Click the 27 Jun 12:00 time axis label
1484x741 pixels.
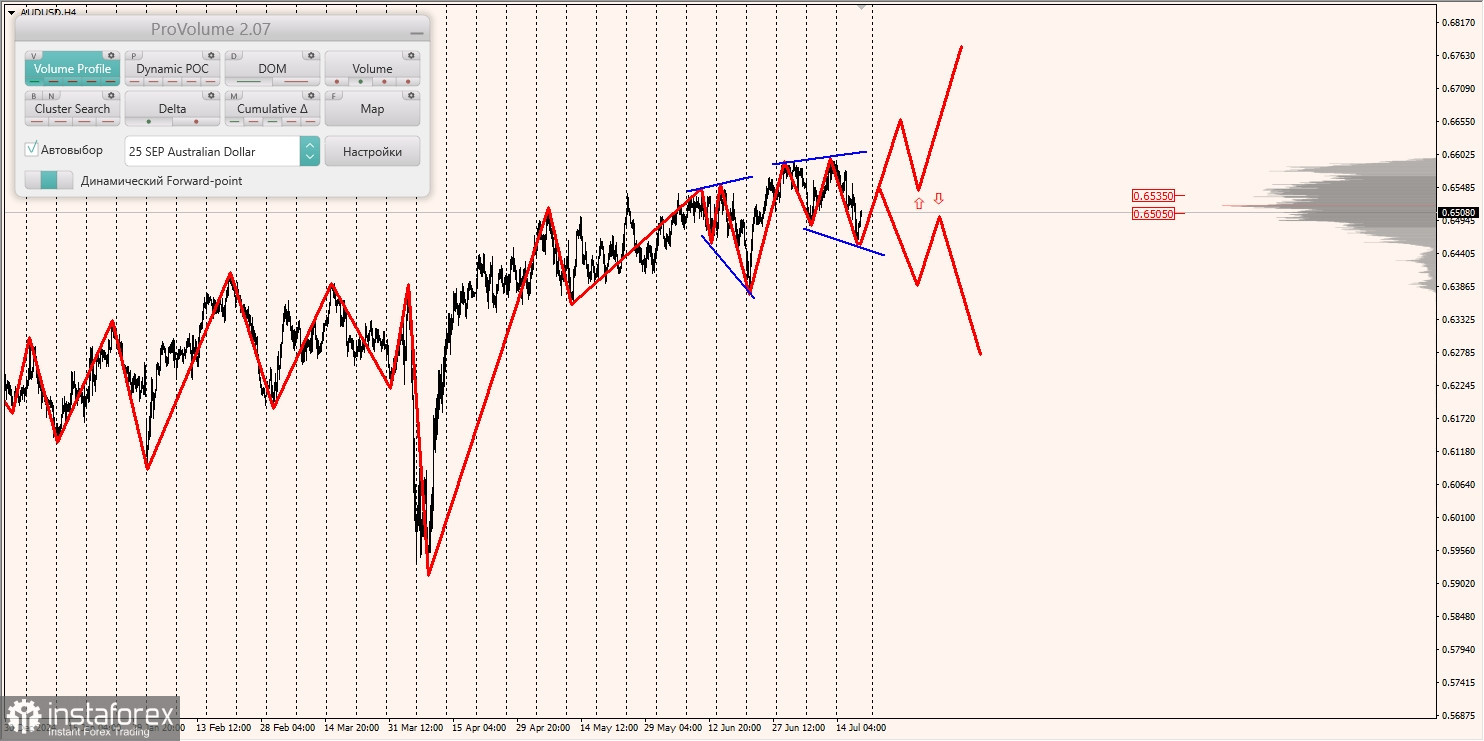pyautogui.click(x=798, y=728)
